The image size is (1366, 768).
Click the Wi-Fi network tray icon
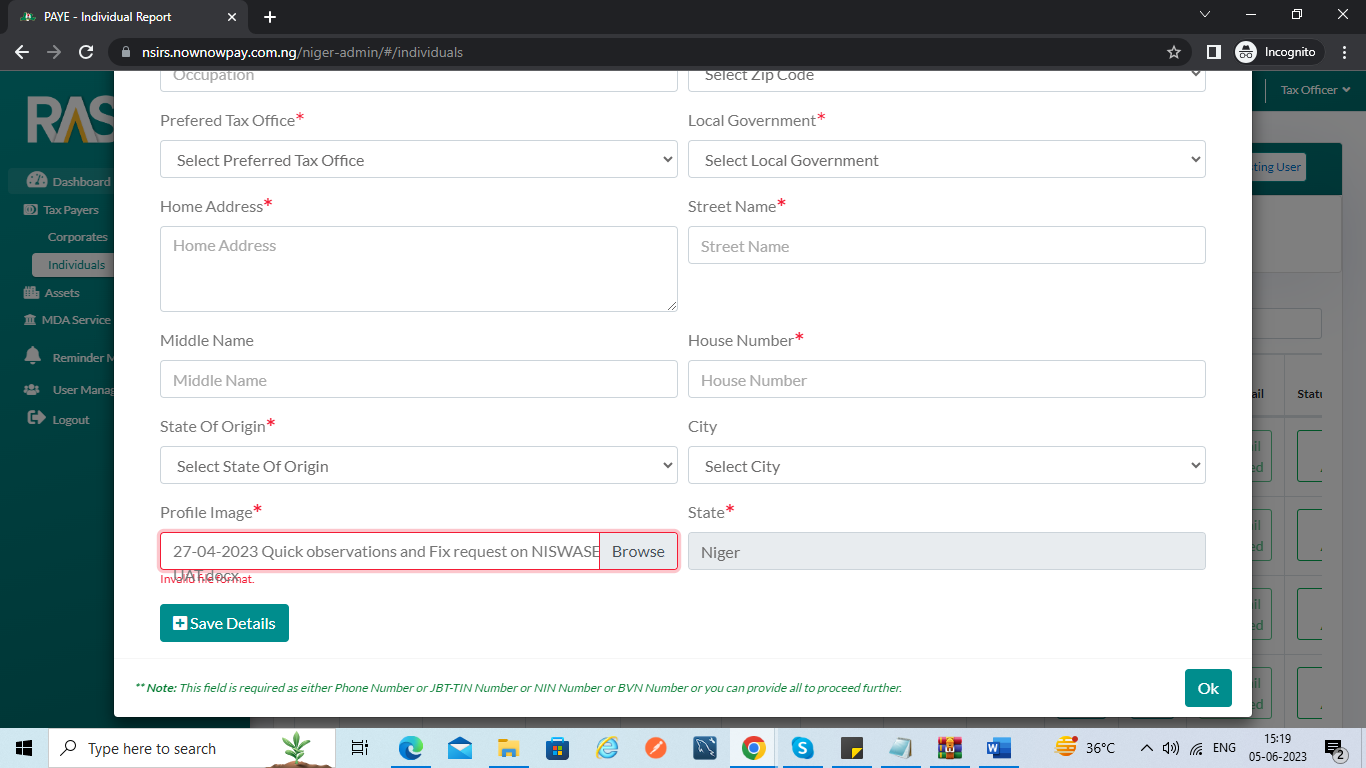coord(1197,748)
